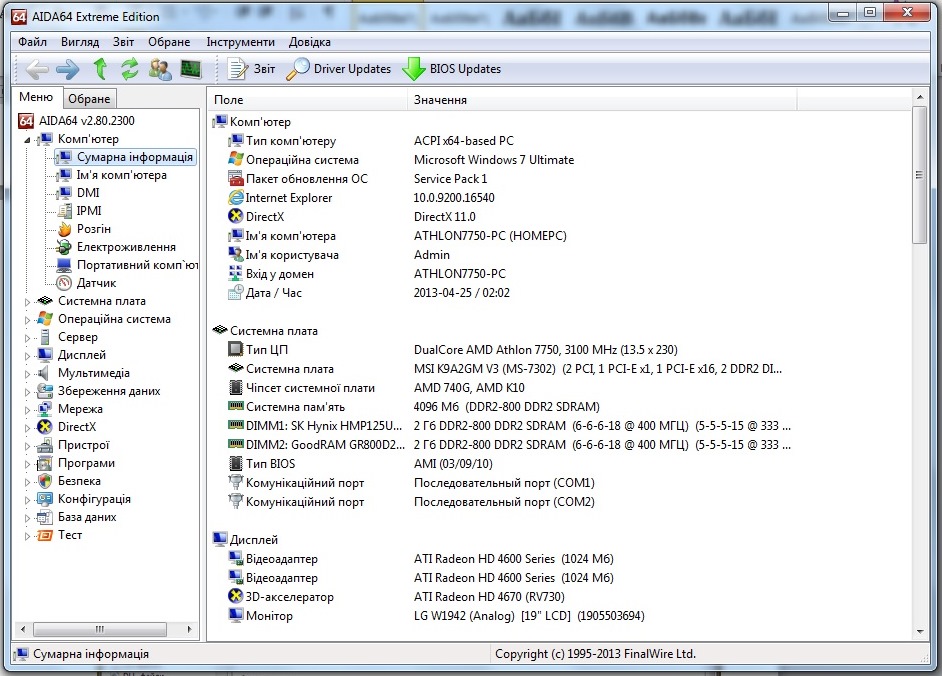Click the Тип BIOS row icon
Image resolution: width=942 pixels, height=676 pixels.
pyautogui.click(x=236, y=463)
